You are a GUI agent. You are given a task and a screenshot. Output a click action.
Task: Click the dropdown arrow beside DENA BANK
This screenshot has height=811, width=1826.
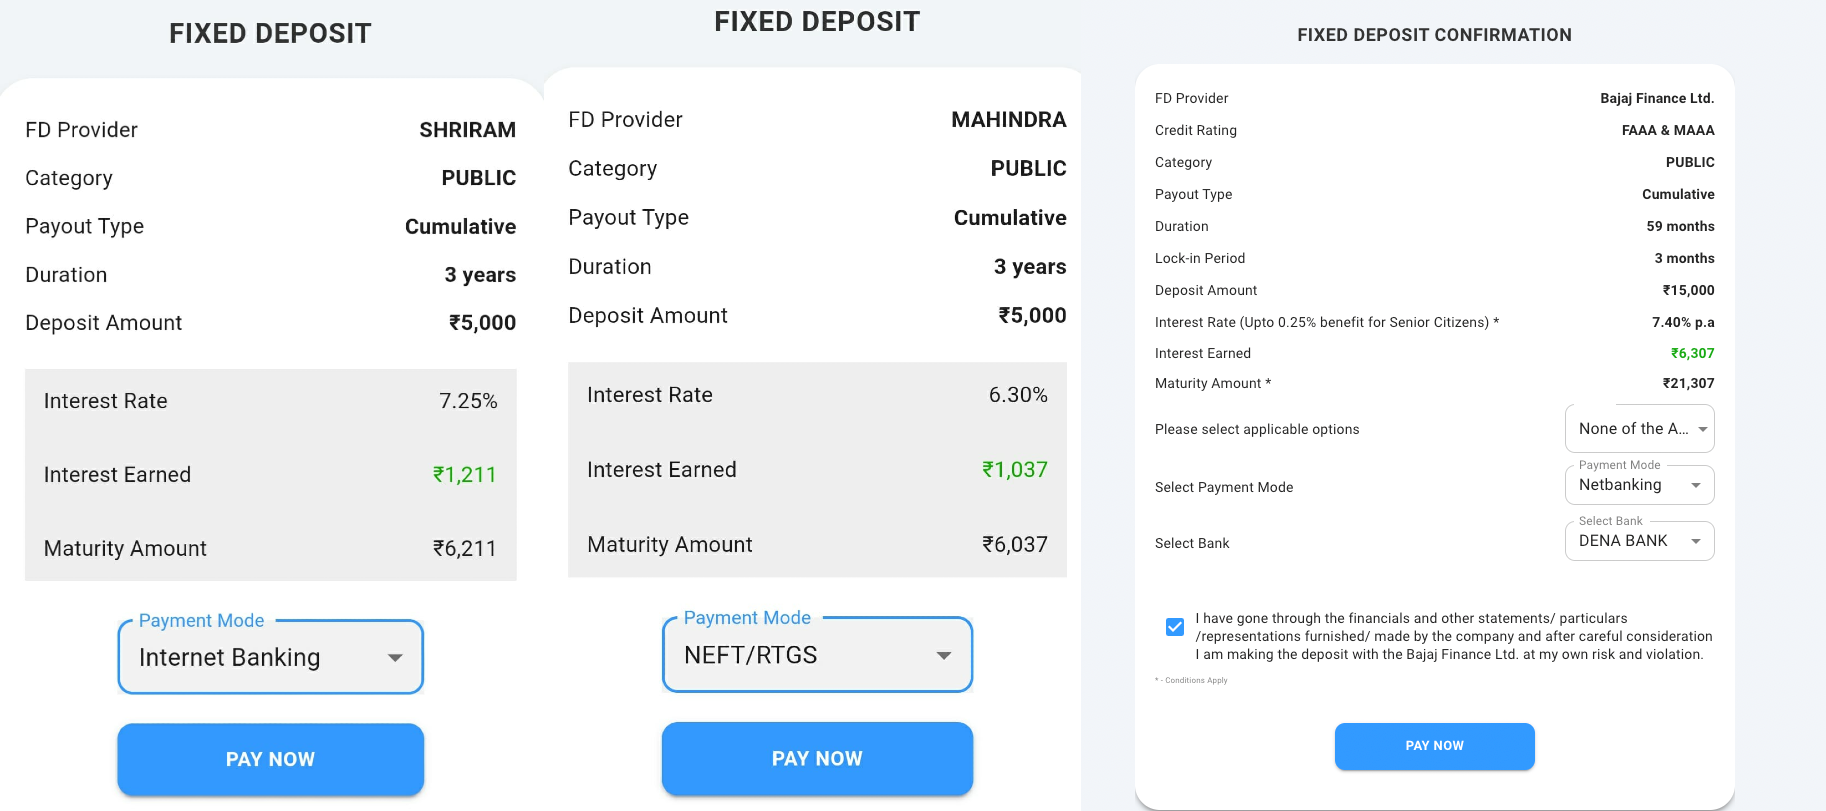[1696, 542]
